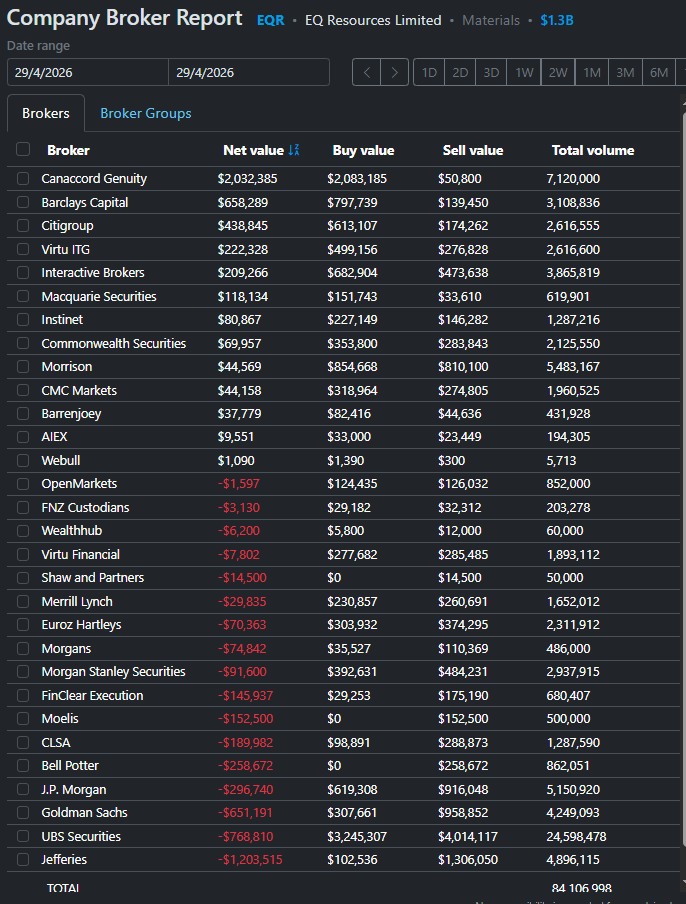Screen dimensions: 686x904
Task: Tick the Bell Potter checkbox
Action: 23,766
